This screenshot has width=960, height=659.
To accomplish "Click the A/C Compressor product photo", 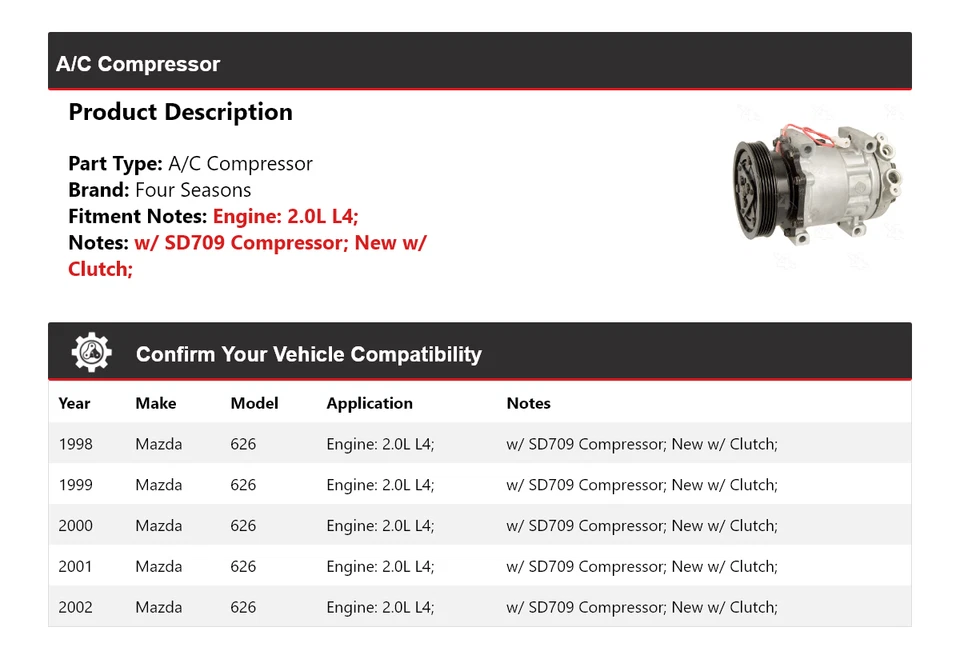I will tap(815, 185).
